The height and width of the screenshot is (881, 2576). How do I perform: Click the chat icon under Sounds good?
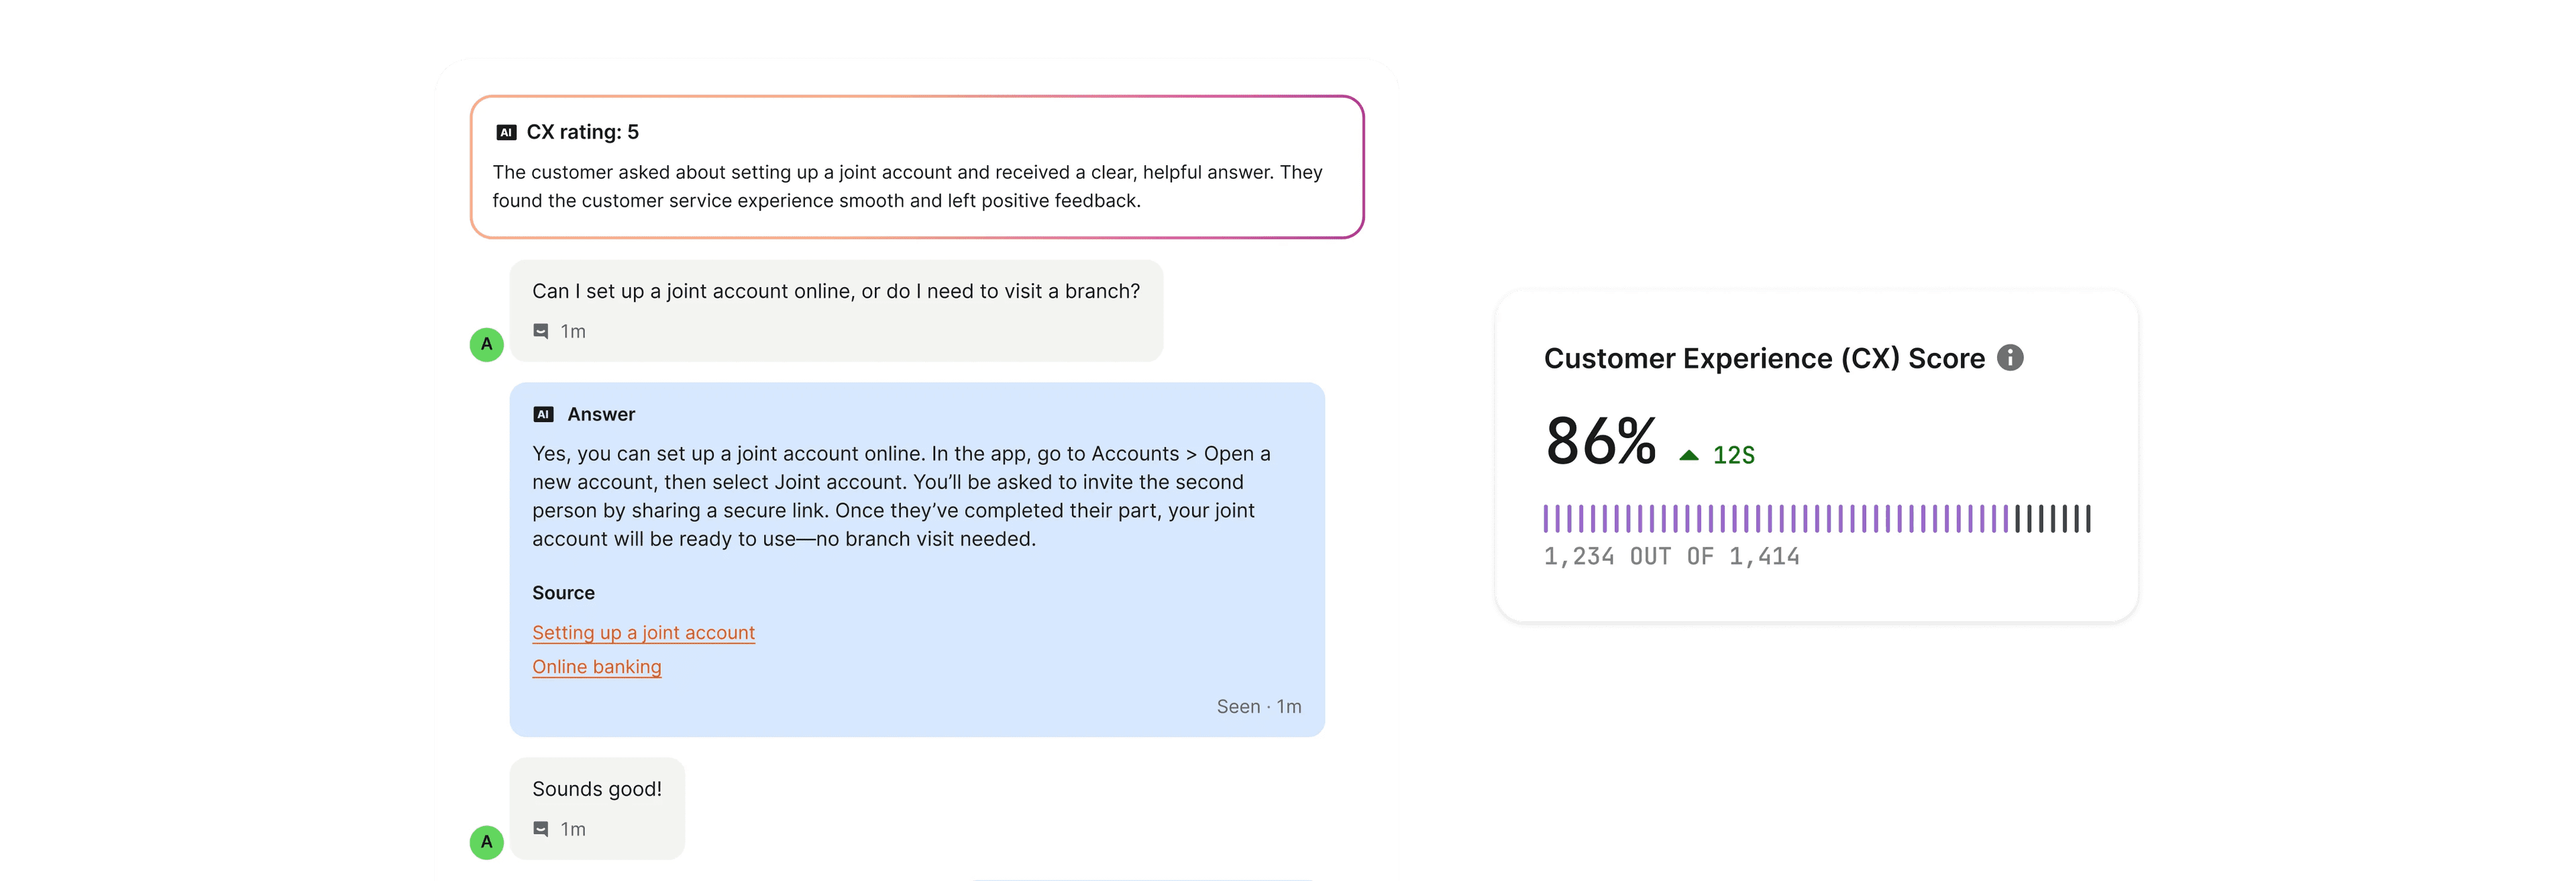point(541,829)
